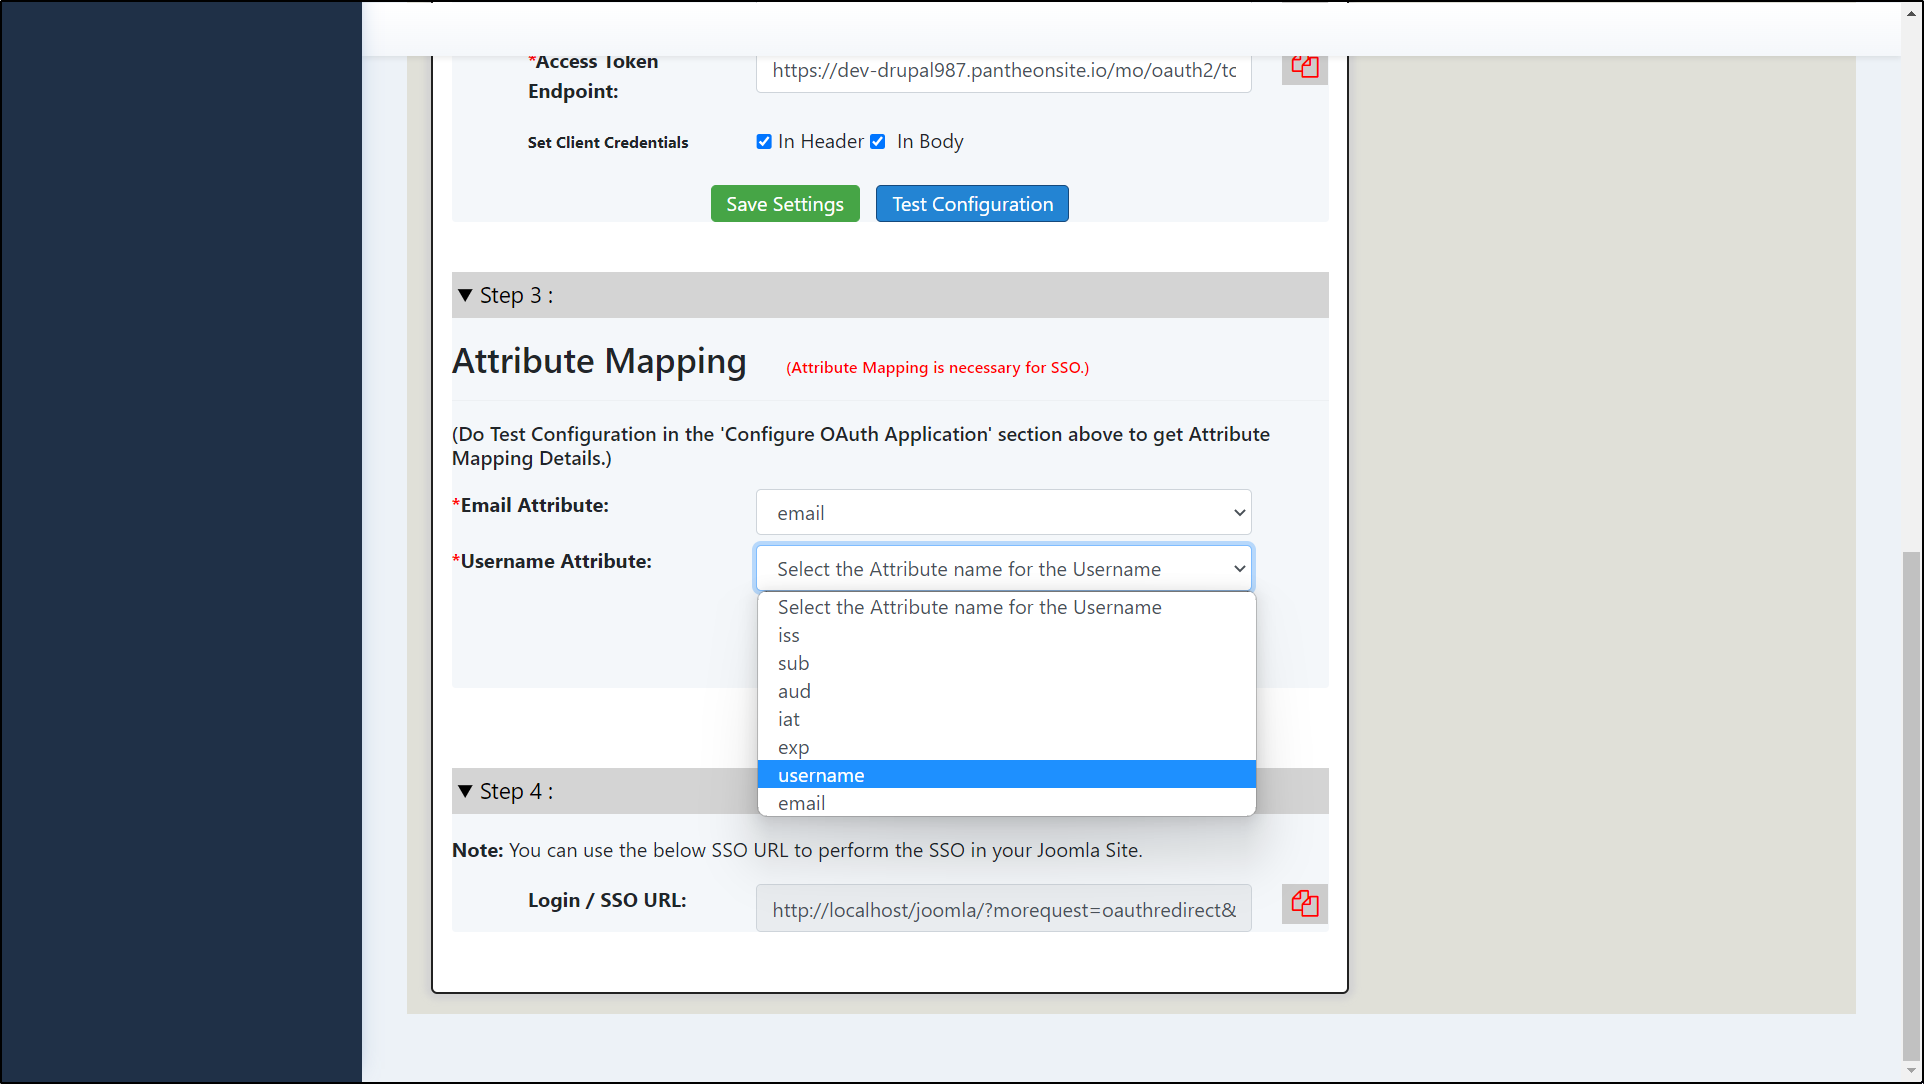Close the Username Attribute dropdown

point(1003,568)
